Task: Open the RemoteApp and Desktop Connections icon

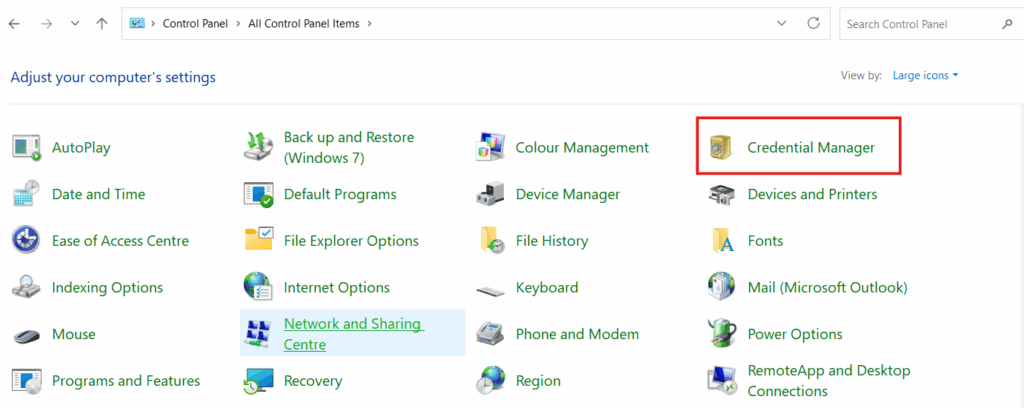Action: pyautogui.click(x=722, y=381)
